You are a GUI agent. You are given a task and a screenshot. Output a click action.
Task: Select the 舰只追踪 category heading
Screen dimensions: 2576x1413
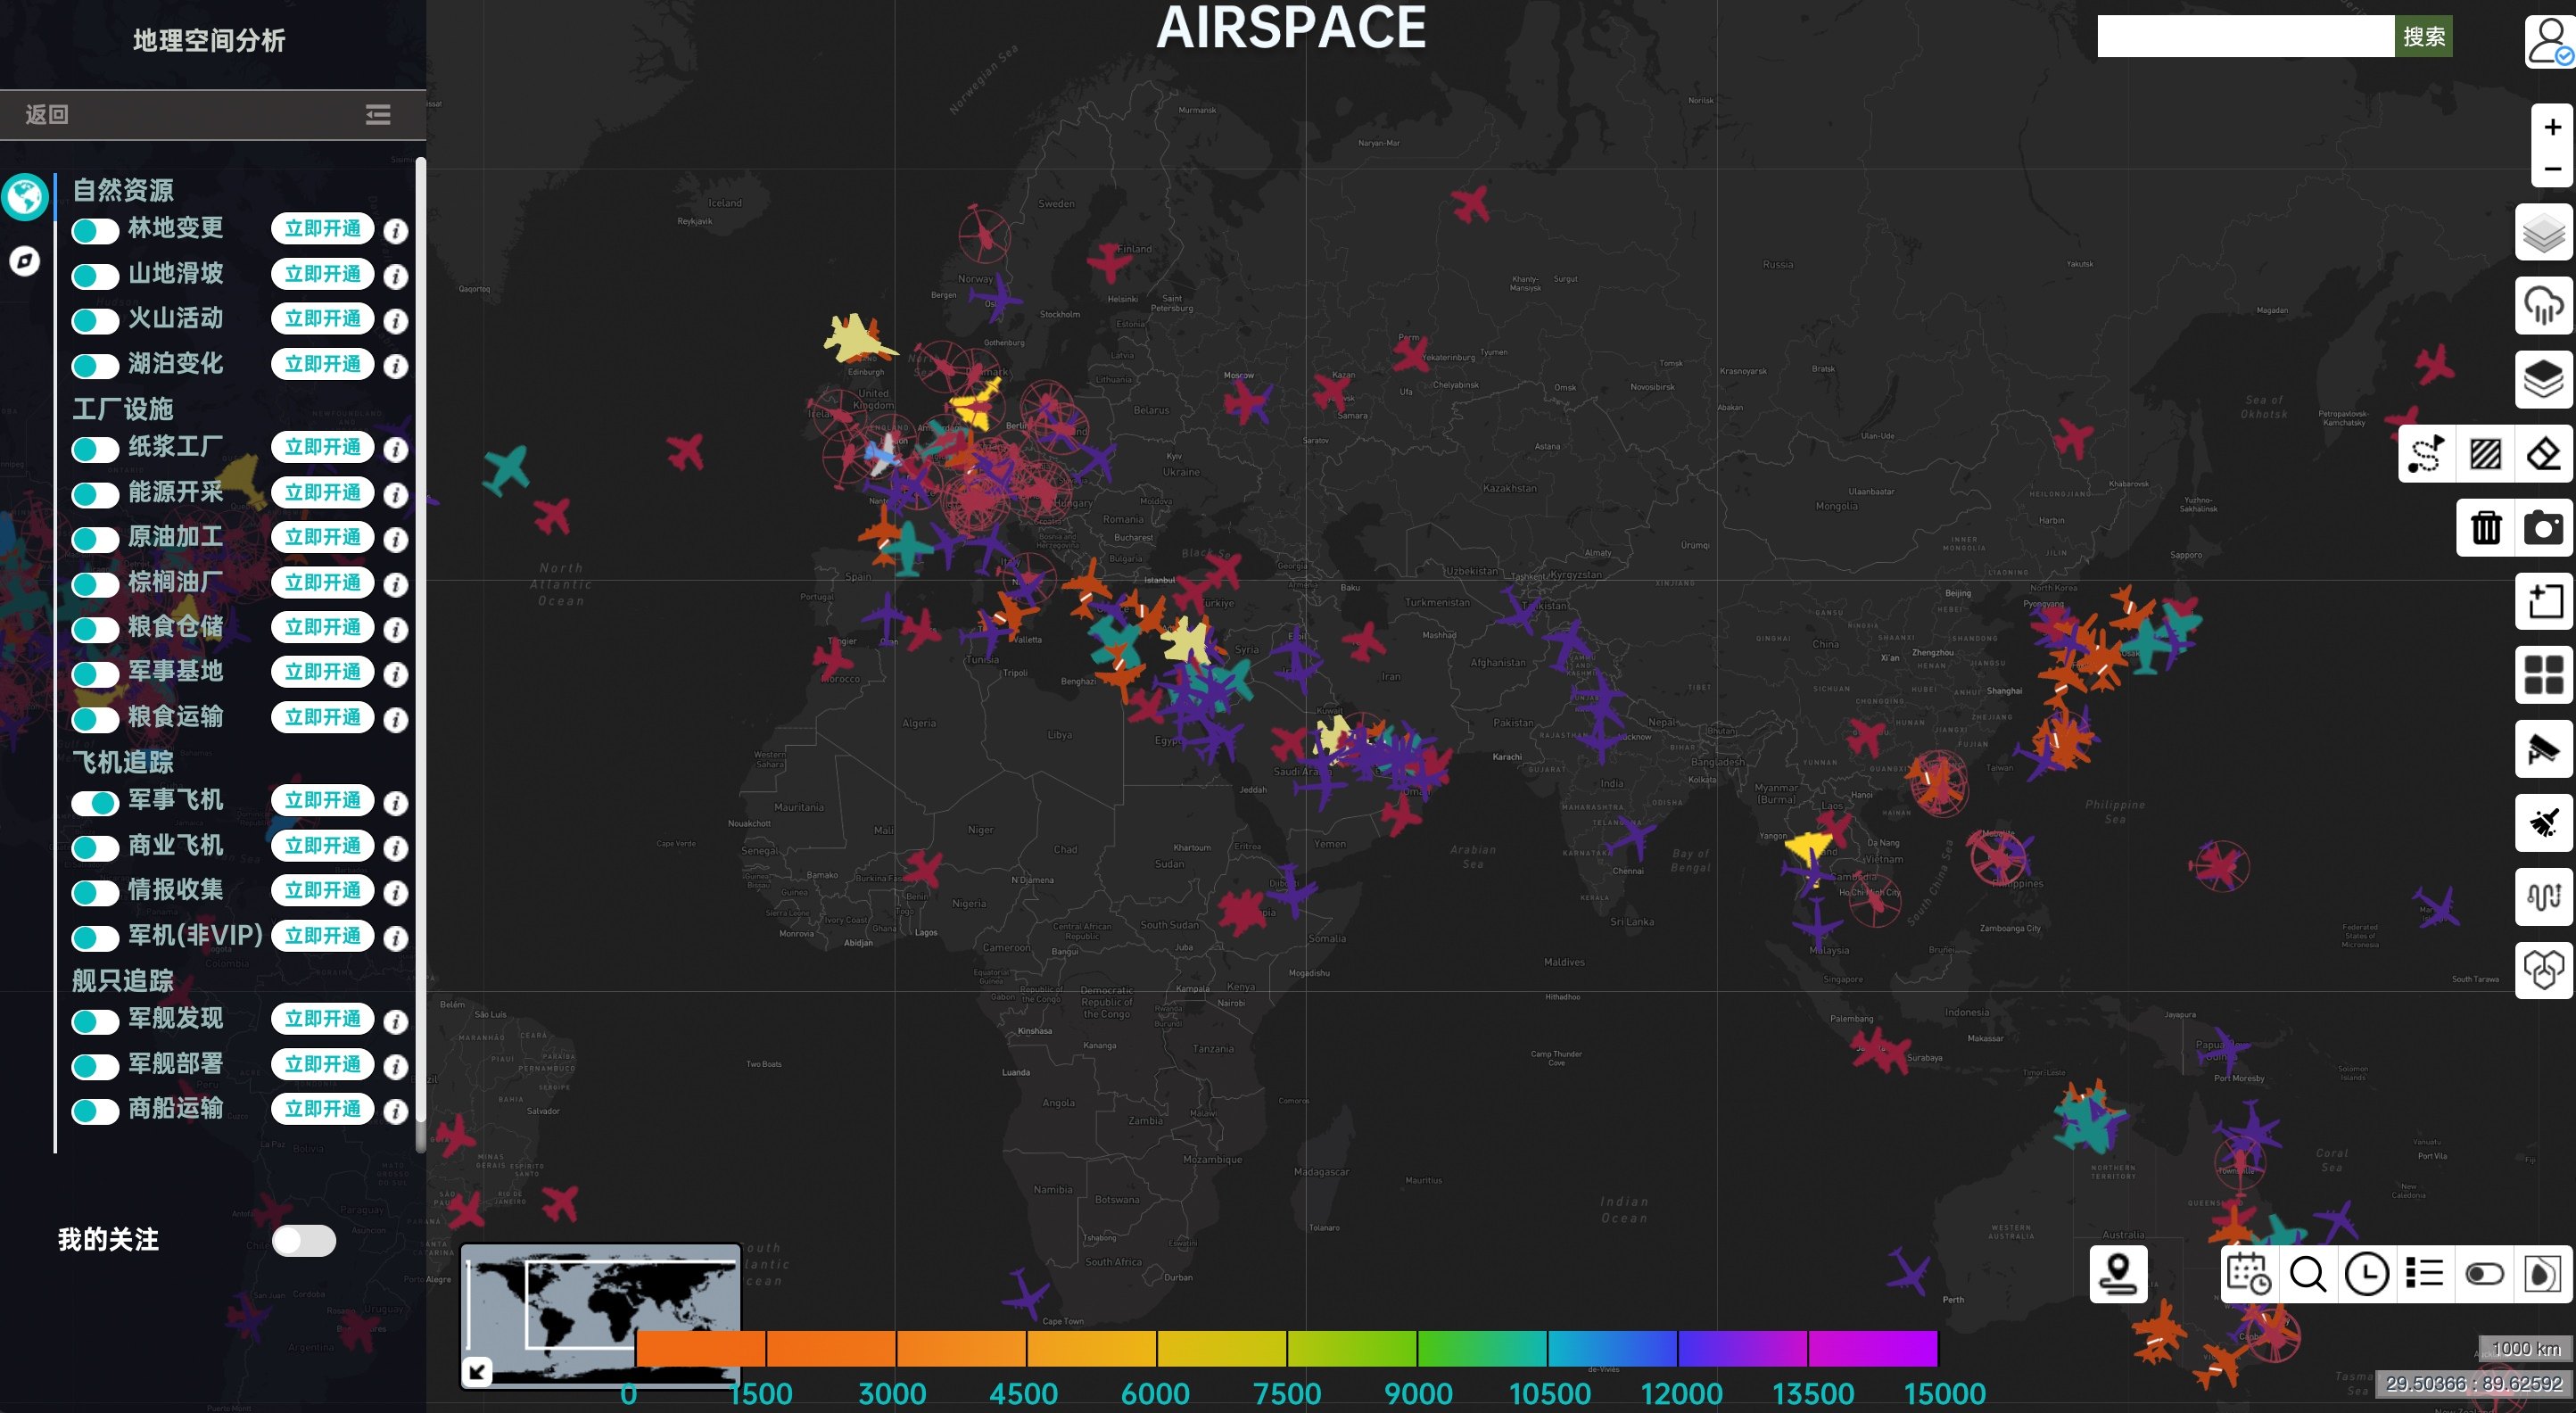(x=123, y=981)
